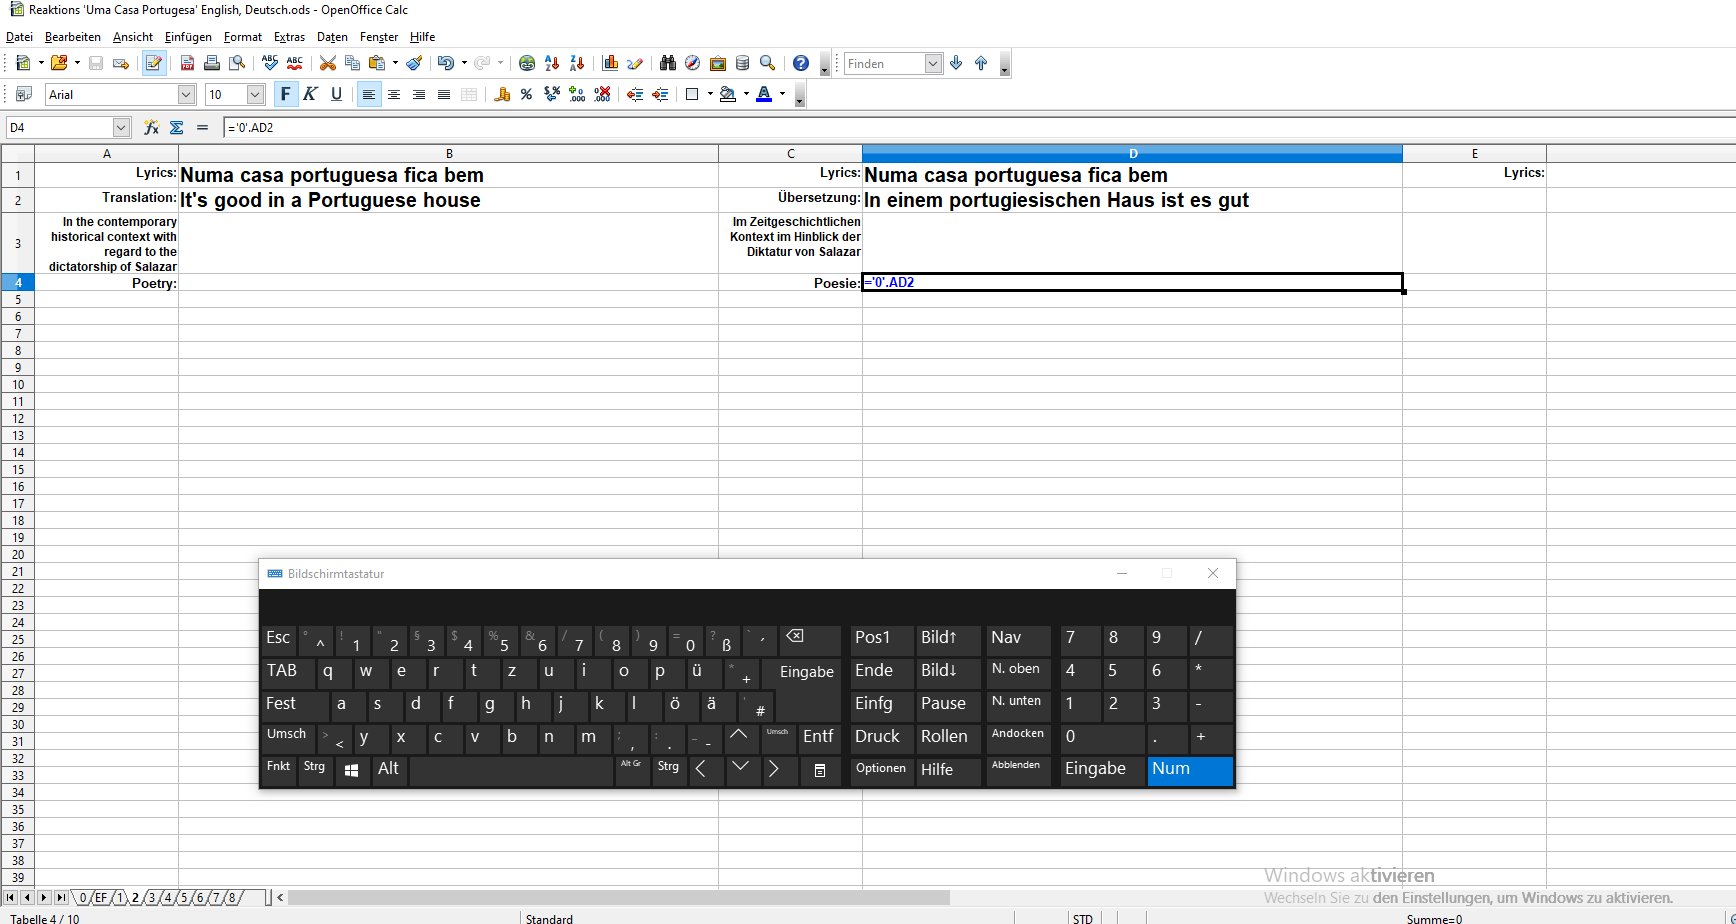Toggle italic formatting button K

click(310, 94)
